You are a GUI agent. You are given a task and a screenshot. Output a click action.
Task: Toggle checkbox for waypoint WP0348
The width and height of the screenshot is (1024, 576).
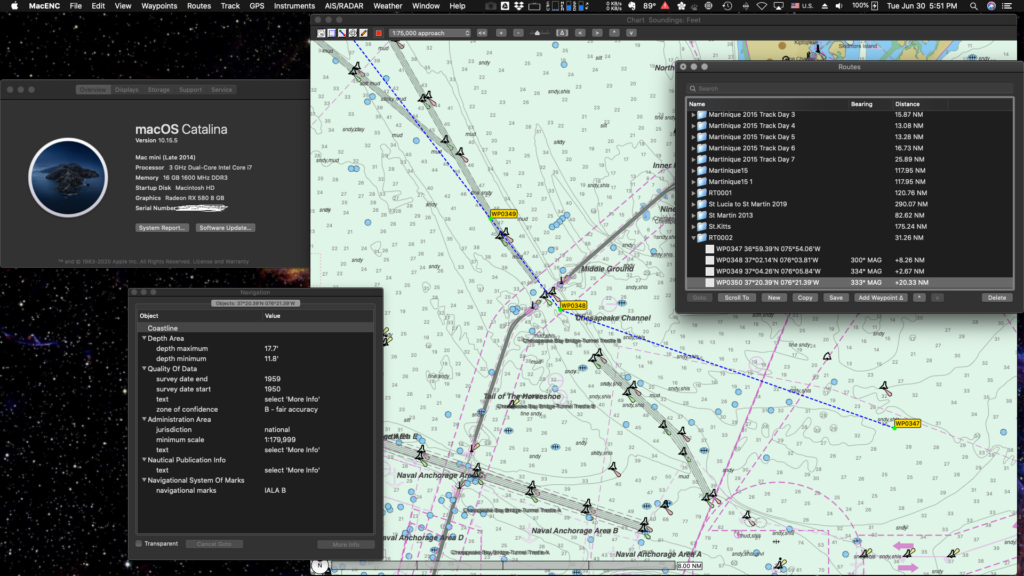tap(710, 260)
